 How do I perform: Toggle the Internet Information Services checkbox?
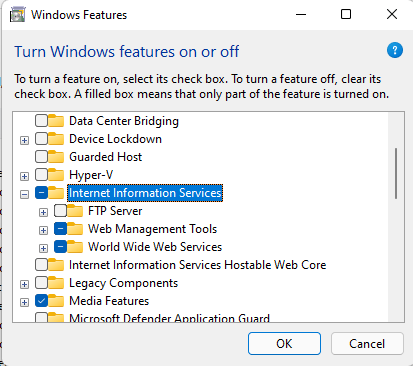(41, 193)
